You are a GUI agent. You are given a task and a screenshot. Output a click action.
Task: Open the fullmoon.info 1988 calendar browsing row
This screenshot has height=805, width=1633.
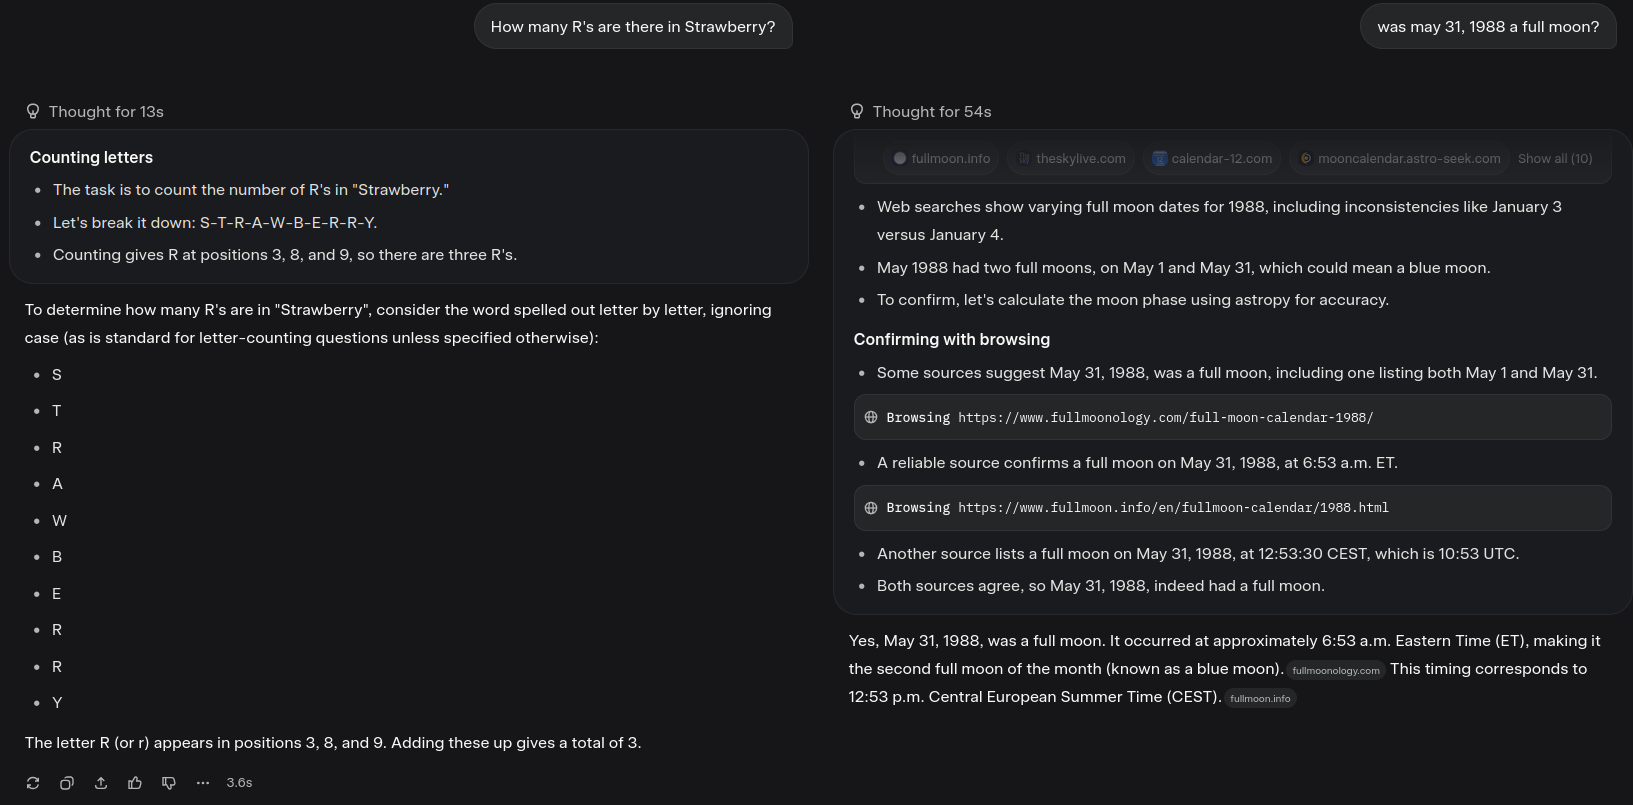[1232, 508]
